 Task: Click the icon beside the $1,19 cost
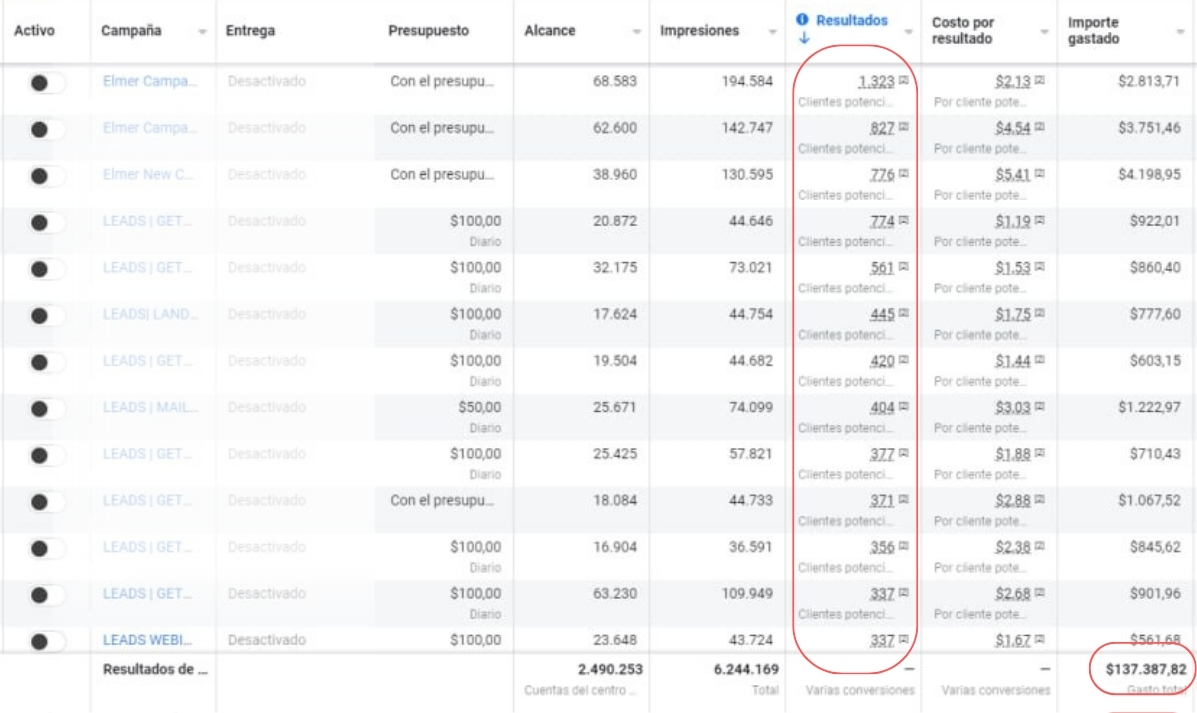1040,222
